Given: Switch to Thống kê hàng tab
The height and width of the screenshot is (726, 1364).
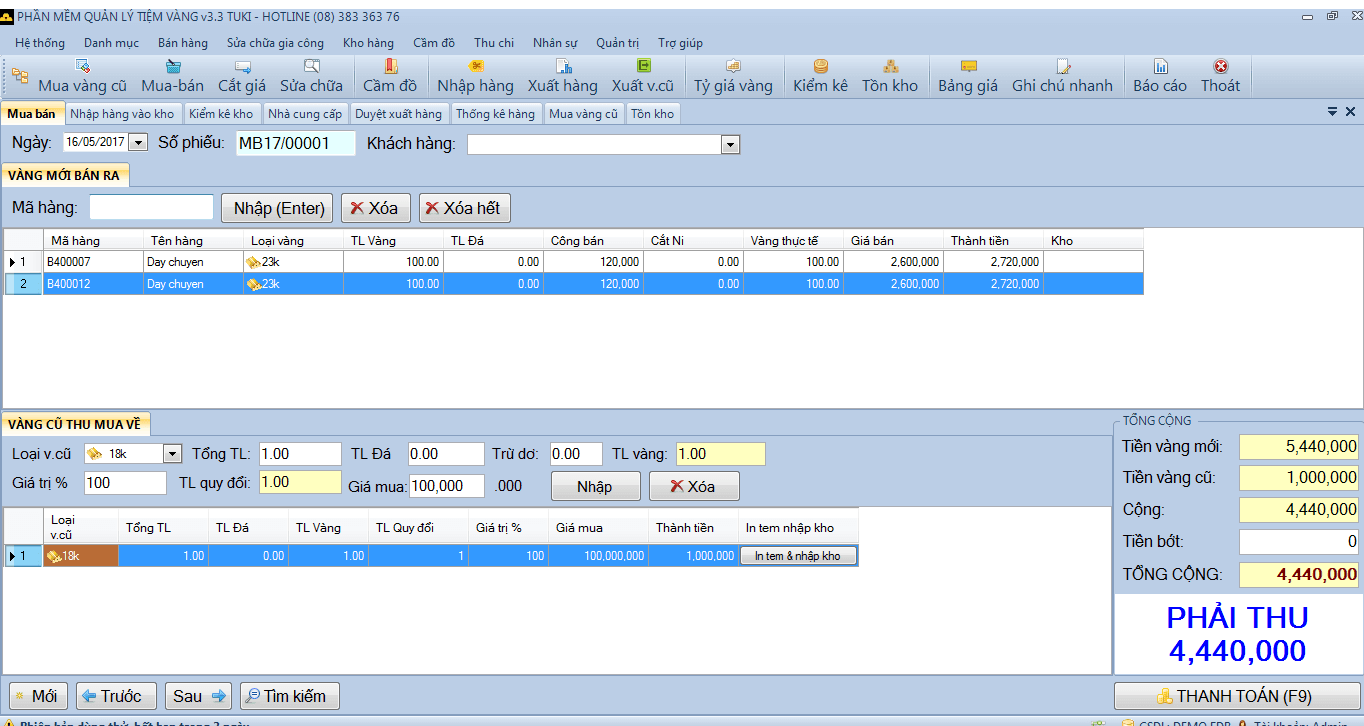Looking at the screenshot, I should point(495,114).
